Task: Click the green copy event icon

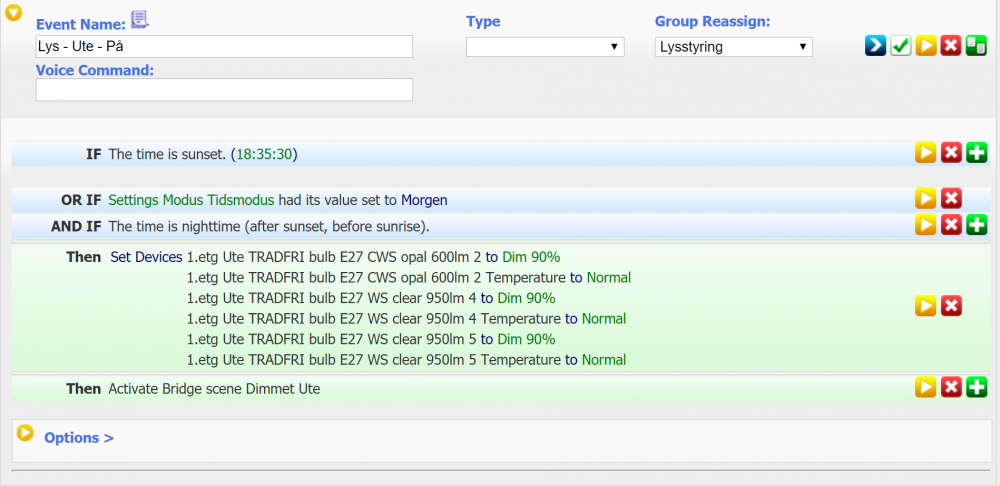Action: coord(976,47)
